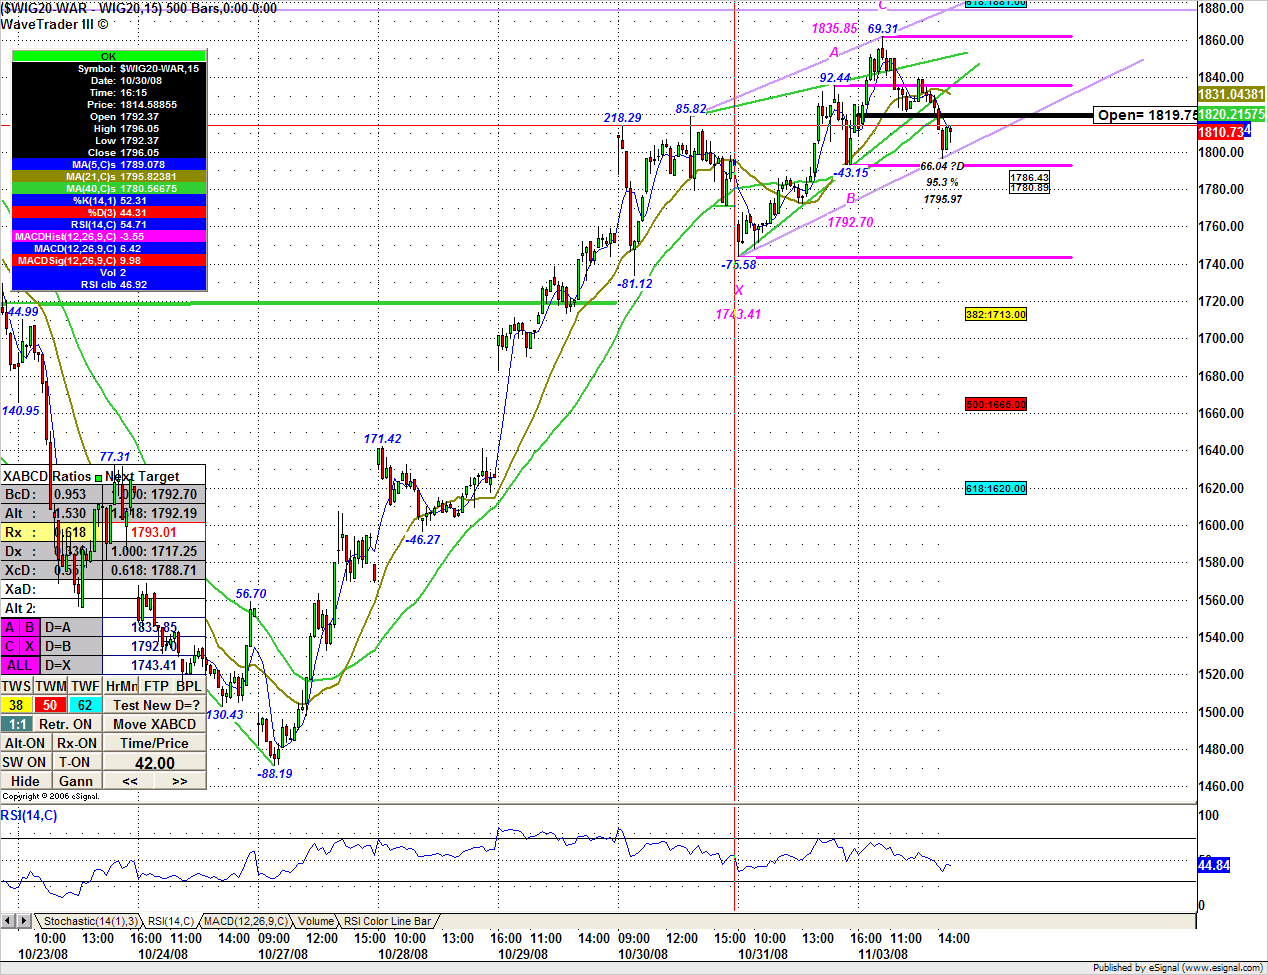
Task: Click Test New D=? button
Action: pos(155,705)
